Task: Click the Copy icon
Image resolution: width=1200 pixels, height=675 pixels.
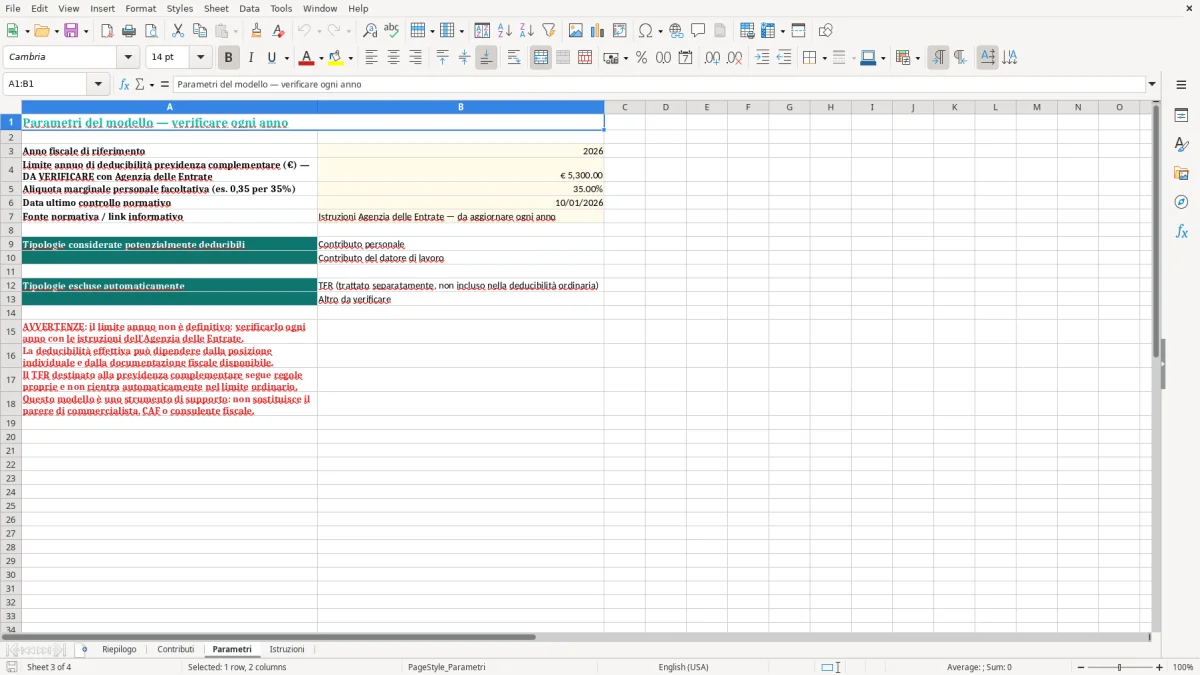Action: click(200, 31)
